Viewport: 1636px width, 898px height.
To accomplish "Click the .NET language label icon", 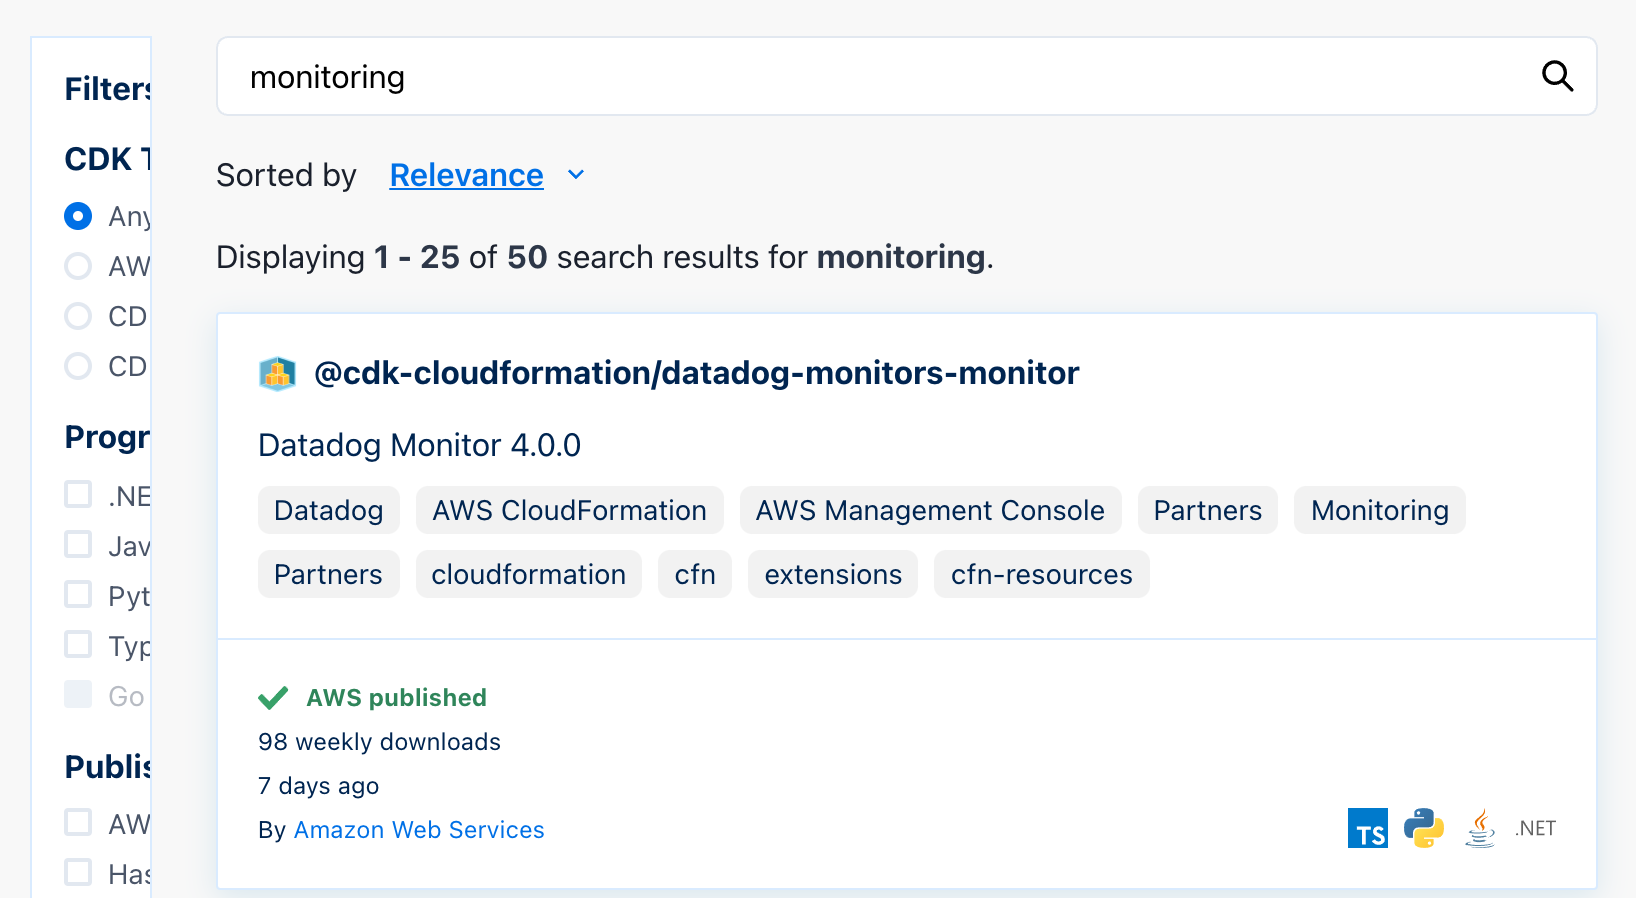I will [1535, 828].
